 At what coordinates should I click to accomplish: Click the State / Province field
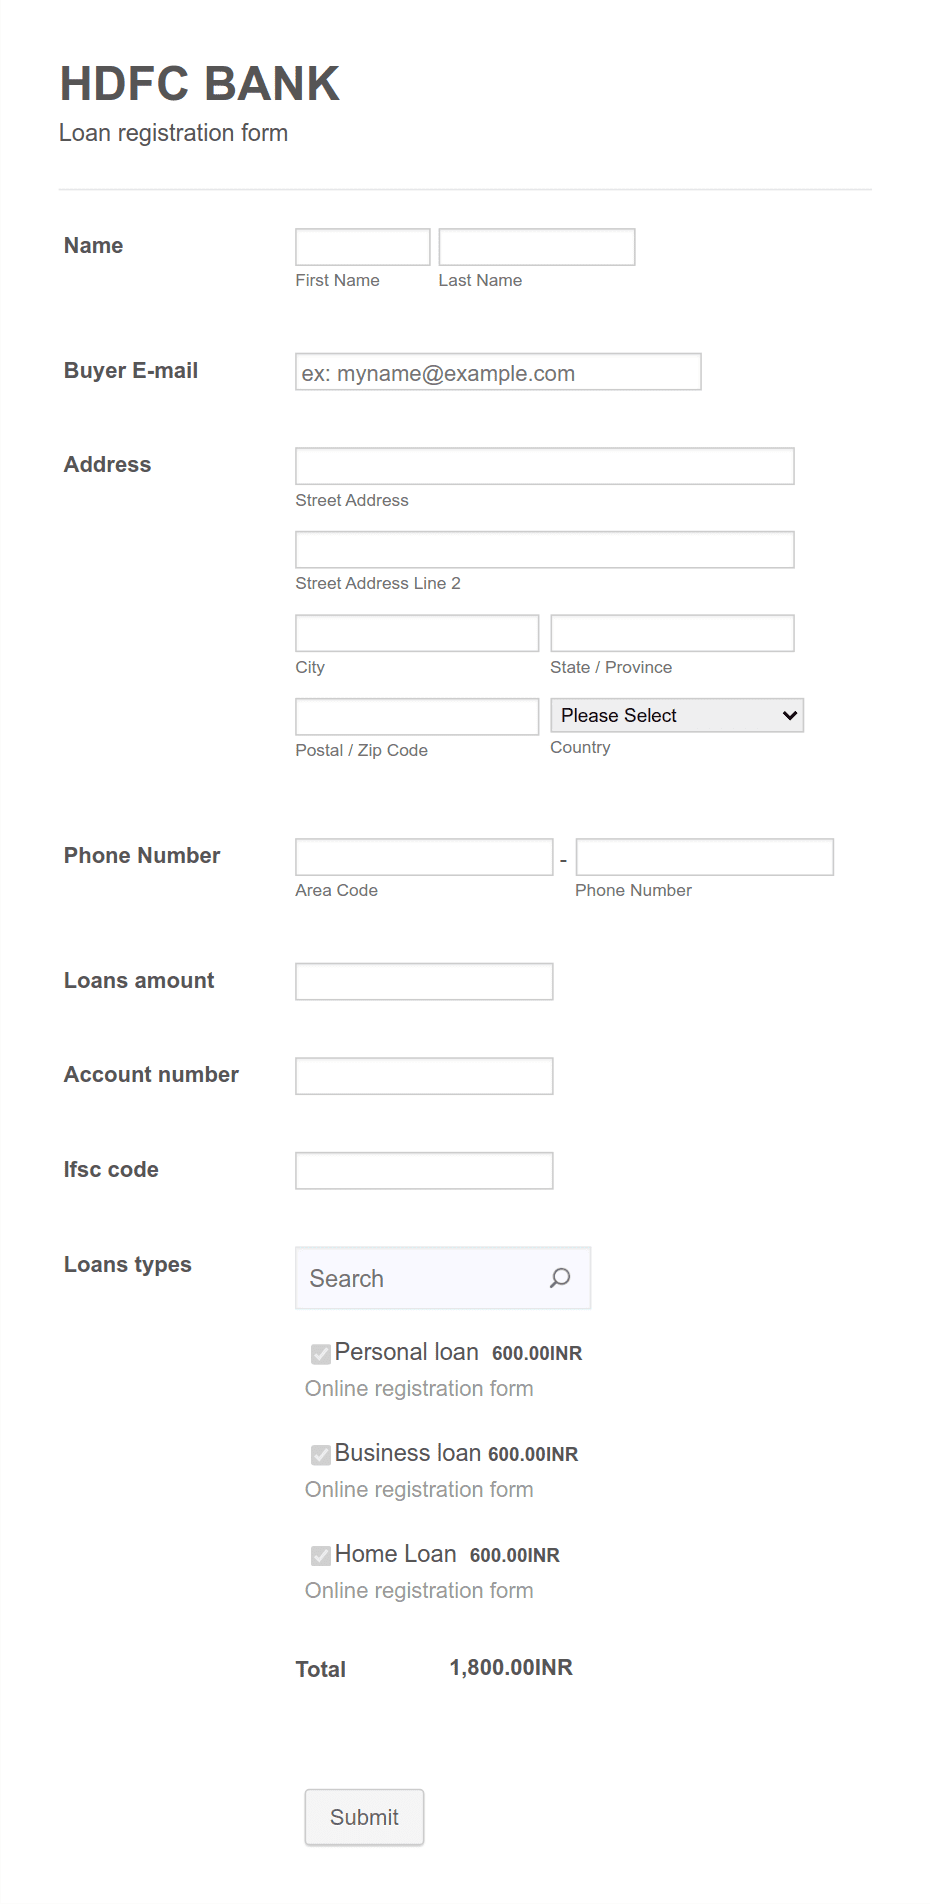coord(671,632)
